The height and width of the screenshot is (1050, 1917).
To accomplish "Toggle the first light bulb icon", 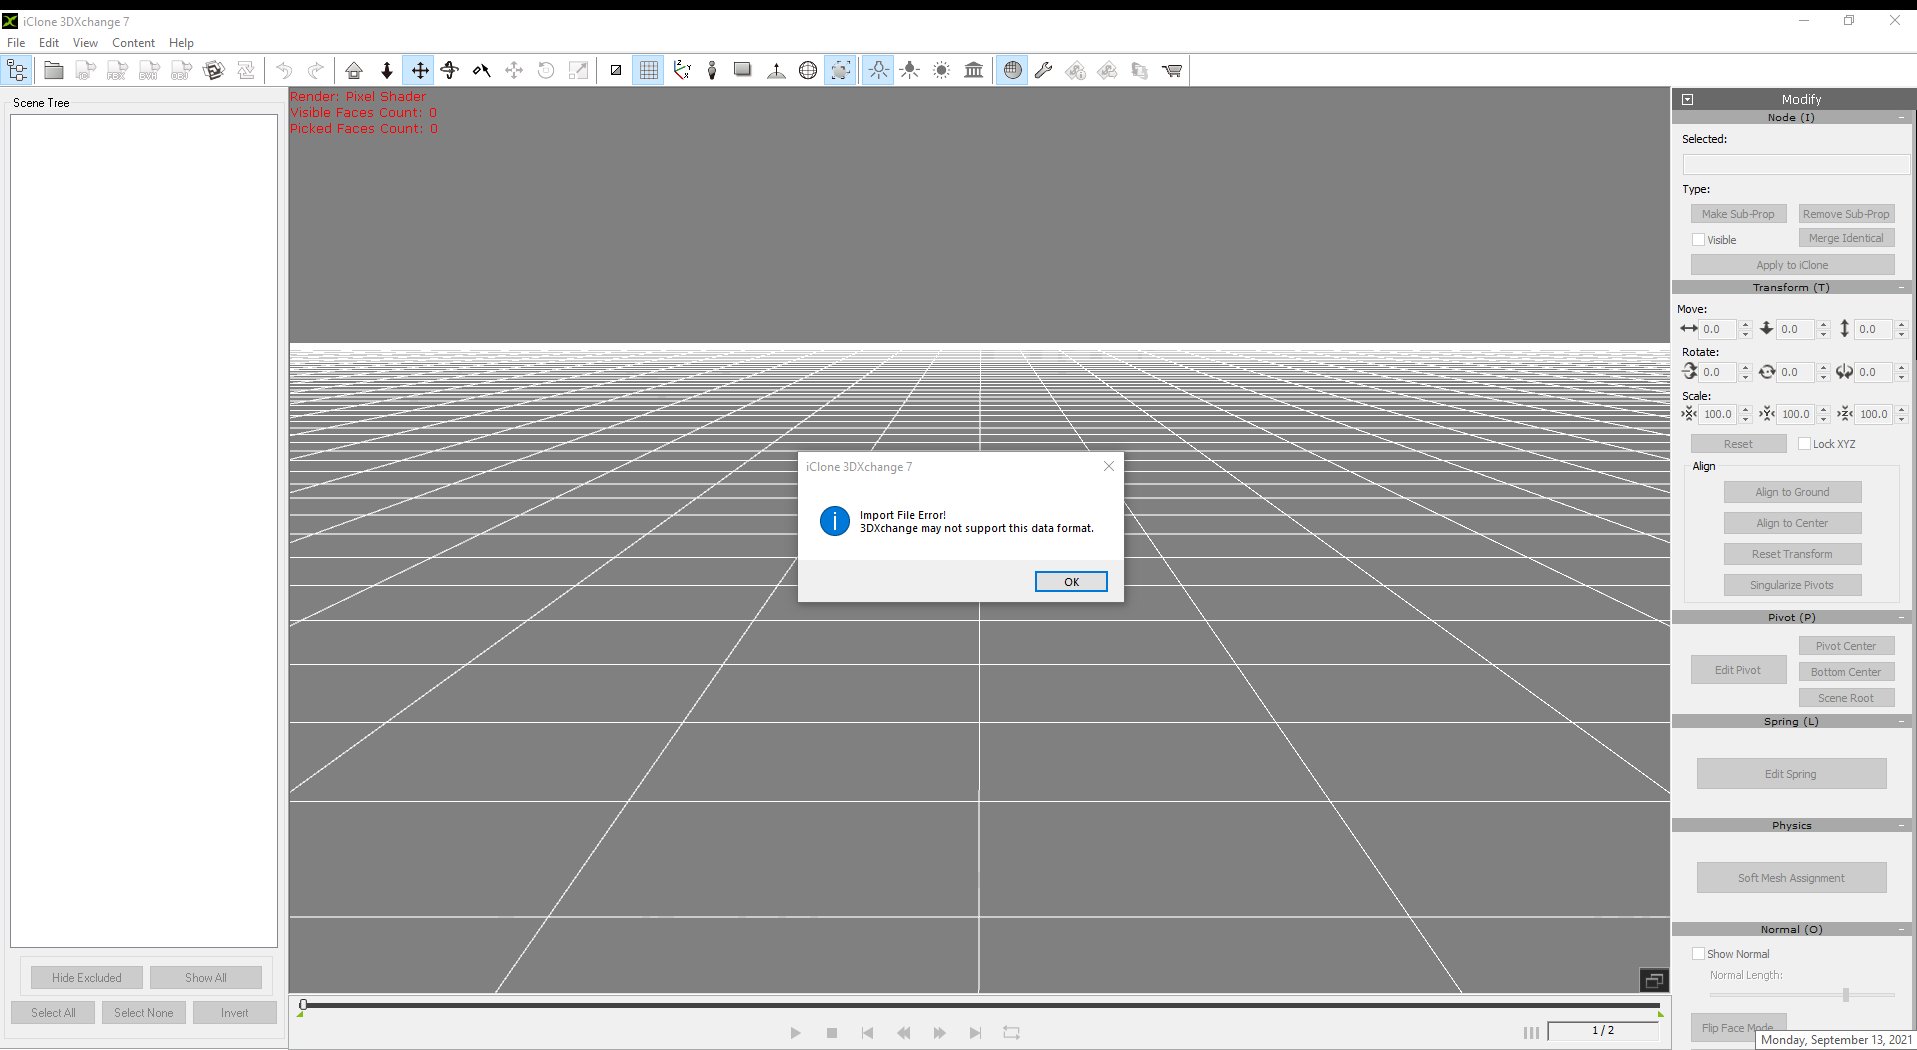I will (x=878, y=70).
